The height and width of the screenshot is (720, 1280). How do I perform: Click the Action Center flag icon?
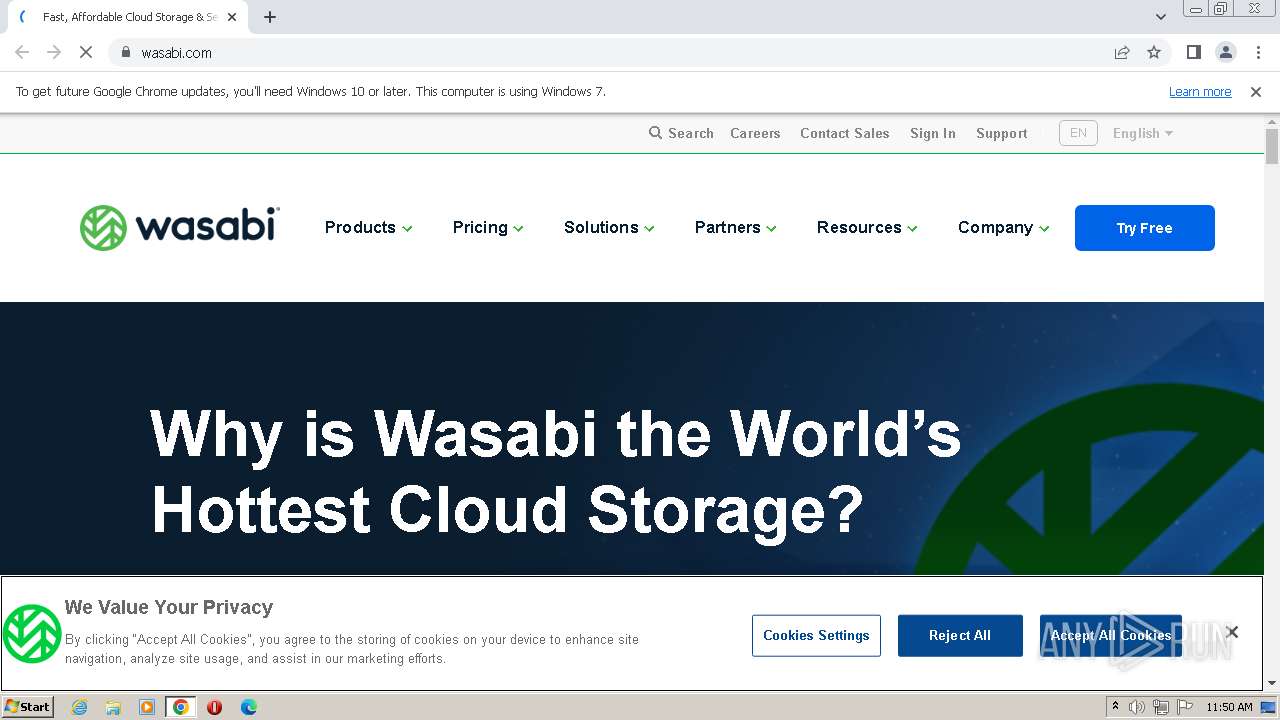click(1184, 707)
